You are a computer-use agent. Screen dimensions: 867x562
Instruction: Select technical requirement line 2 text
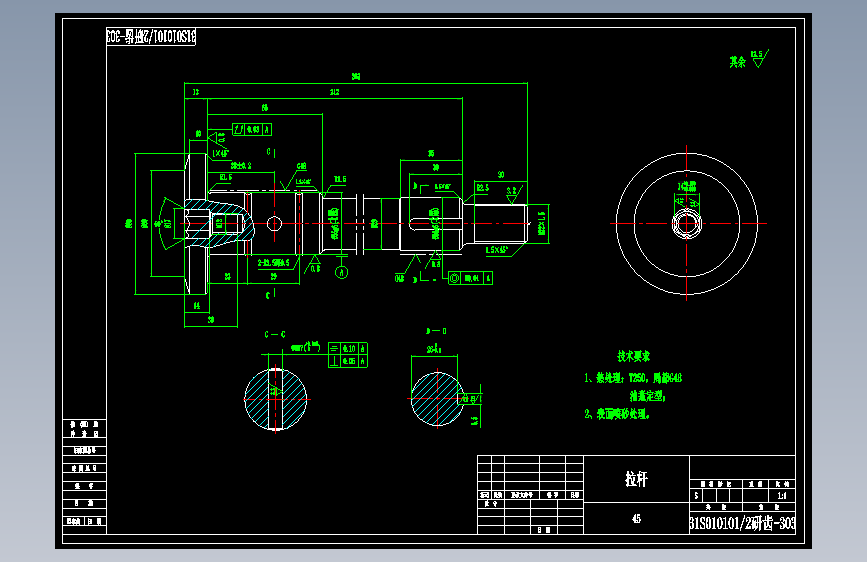(x=617, y=414)
